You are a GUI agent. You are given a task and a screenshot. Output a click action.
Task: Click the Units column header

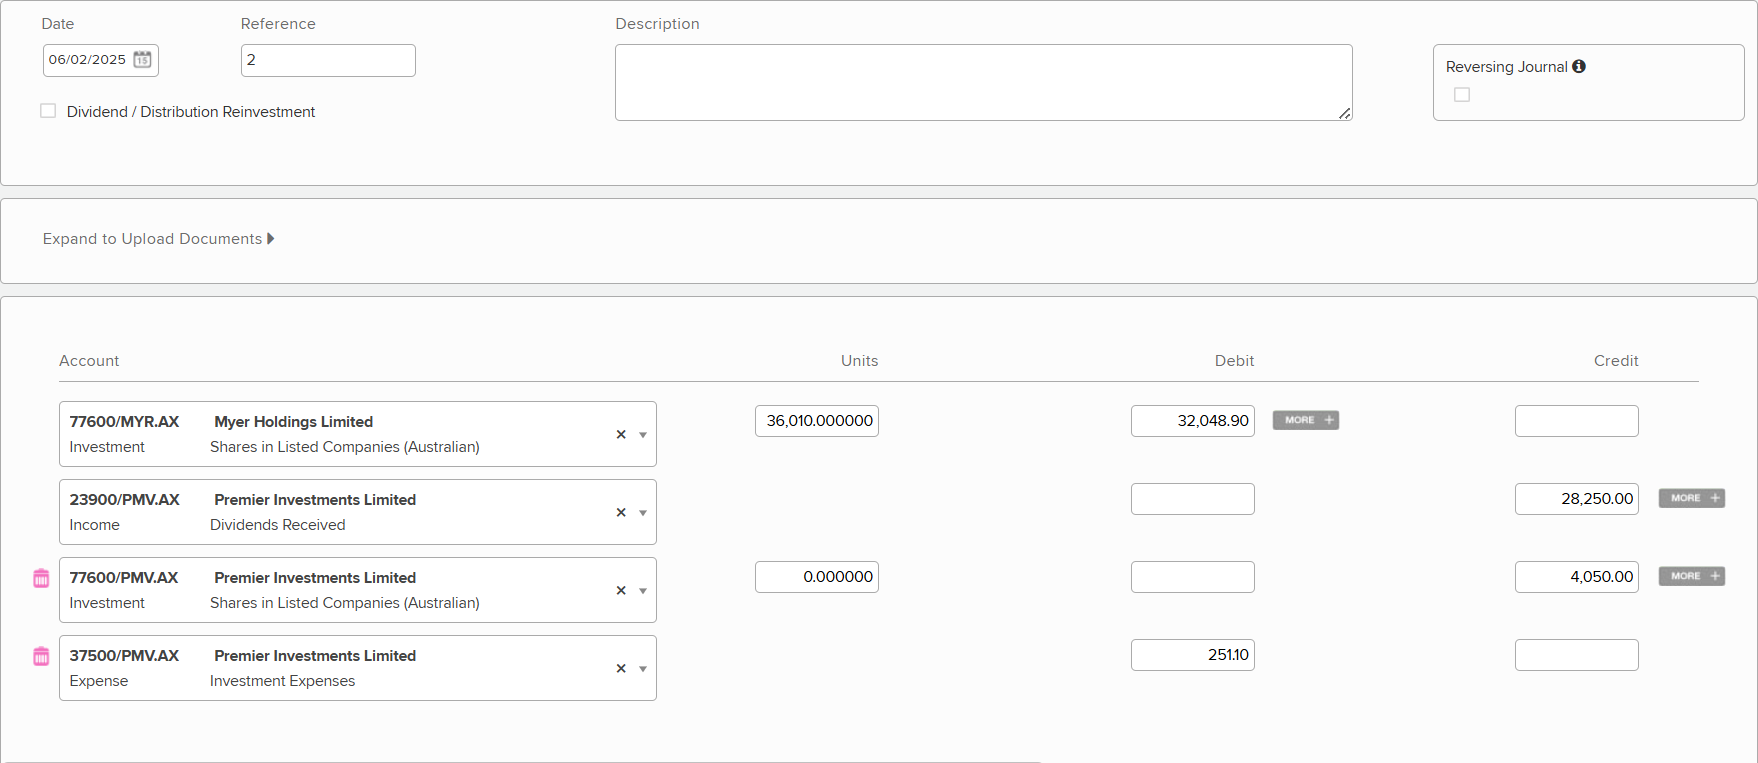859,361
